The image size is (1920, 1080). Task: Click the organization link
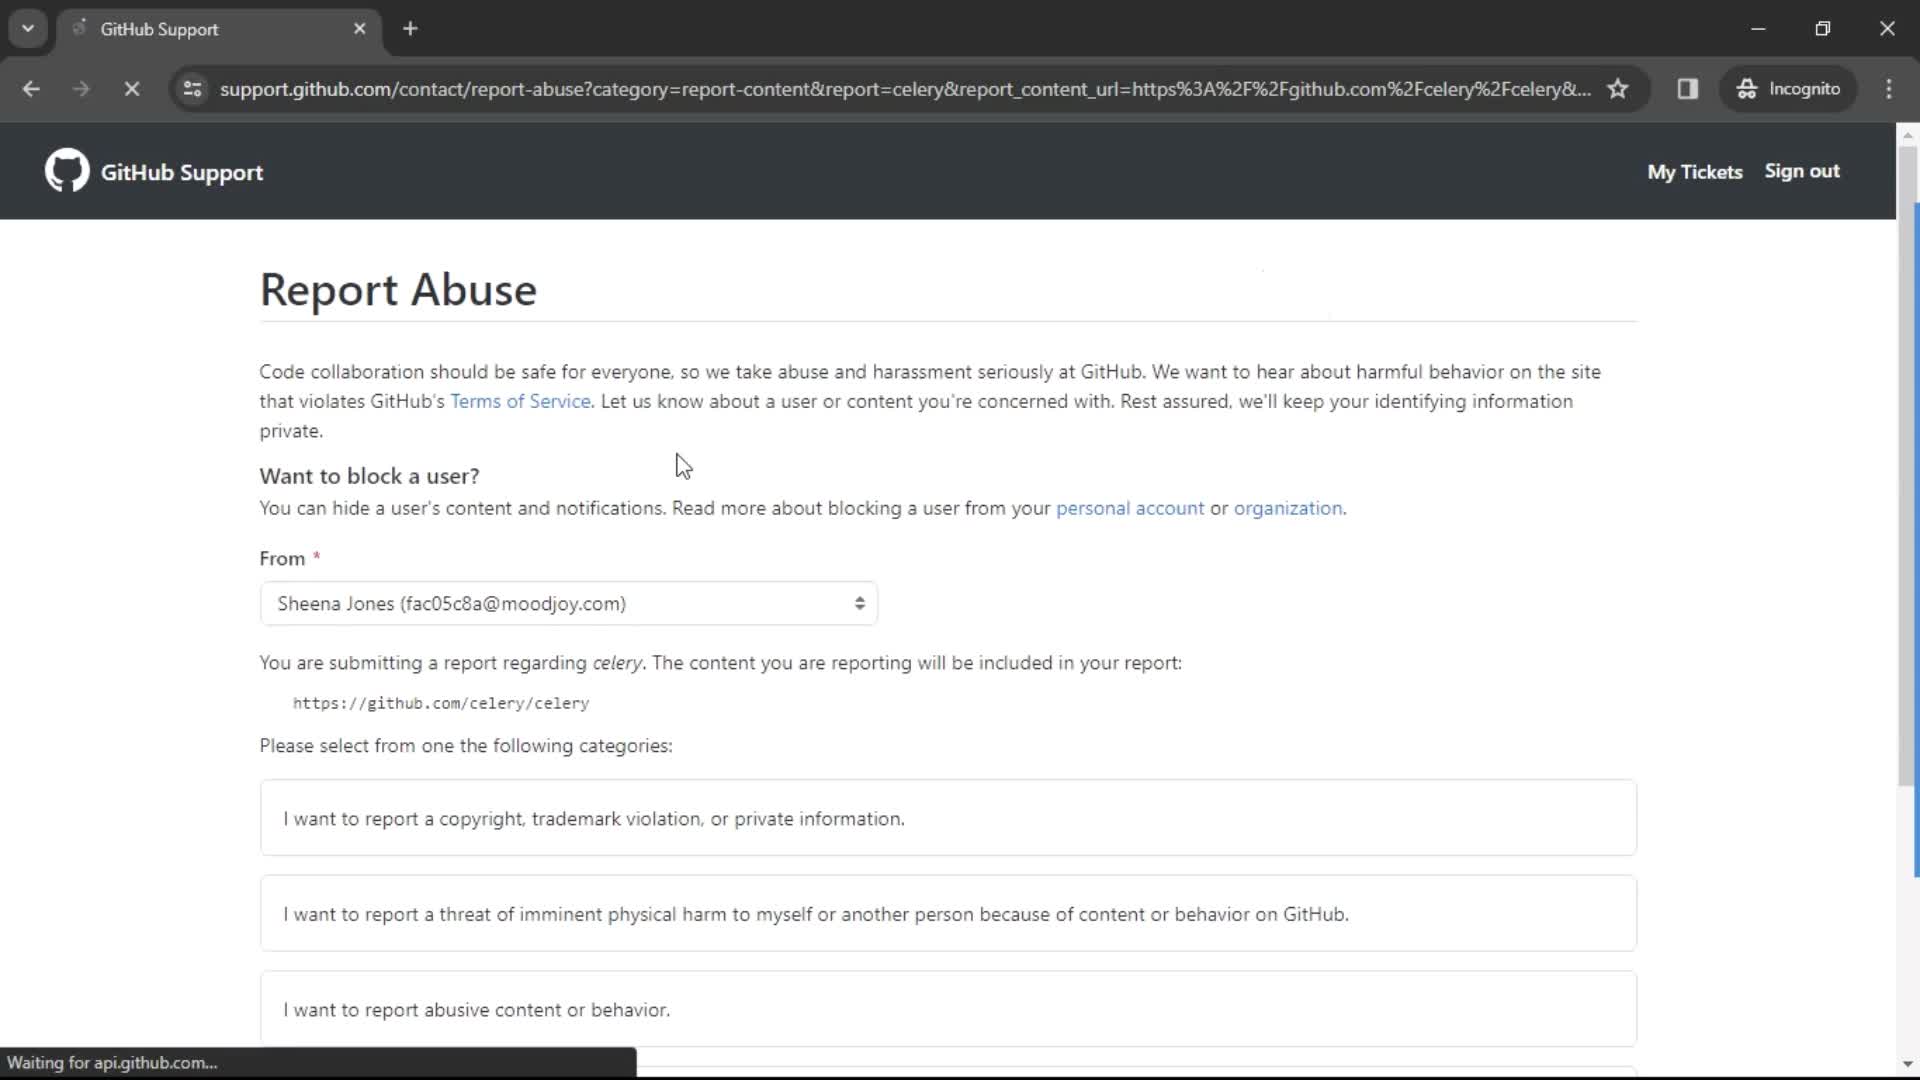[x=1288, y=508]
